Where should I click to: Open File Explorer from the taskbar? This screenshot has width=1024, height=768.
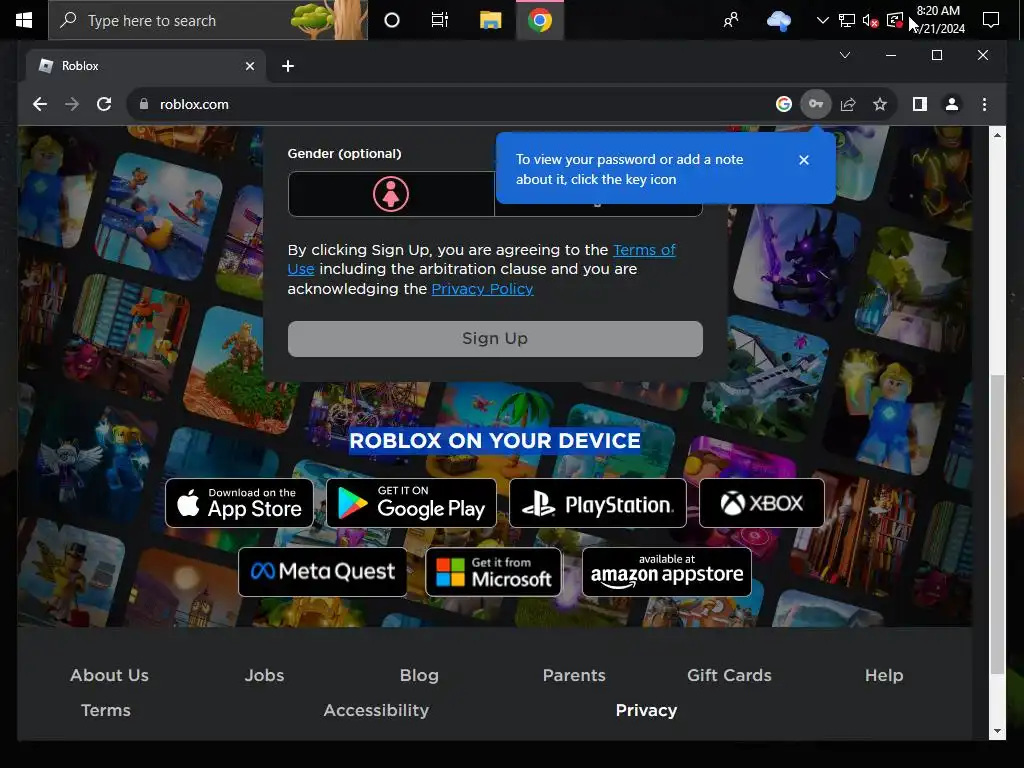tap(490, 20)
